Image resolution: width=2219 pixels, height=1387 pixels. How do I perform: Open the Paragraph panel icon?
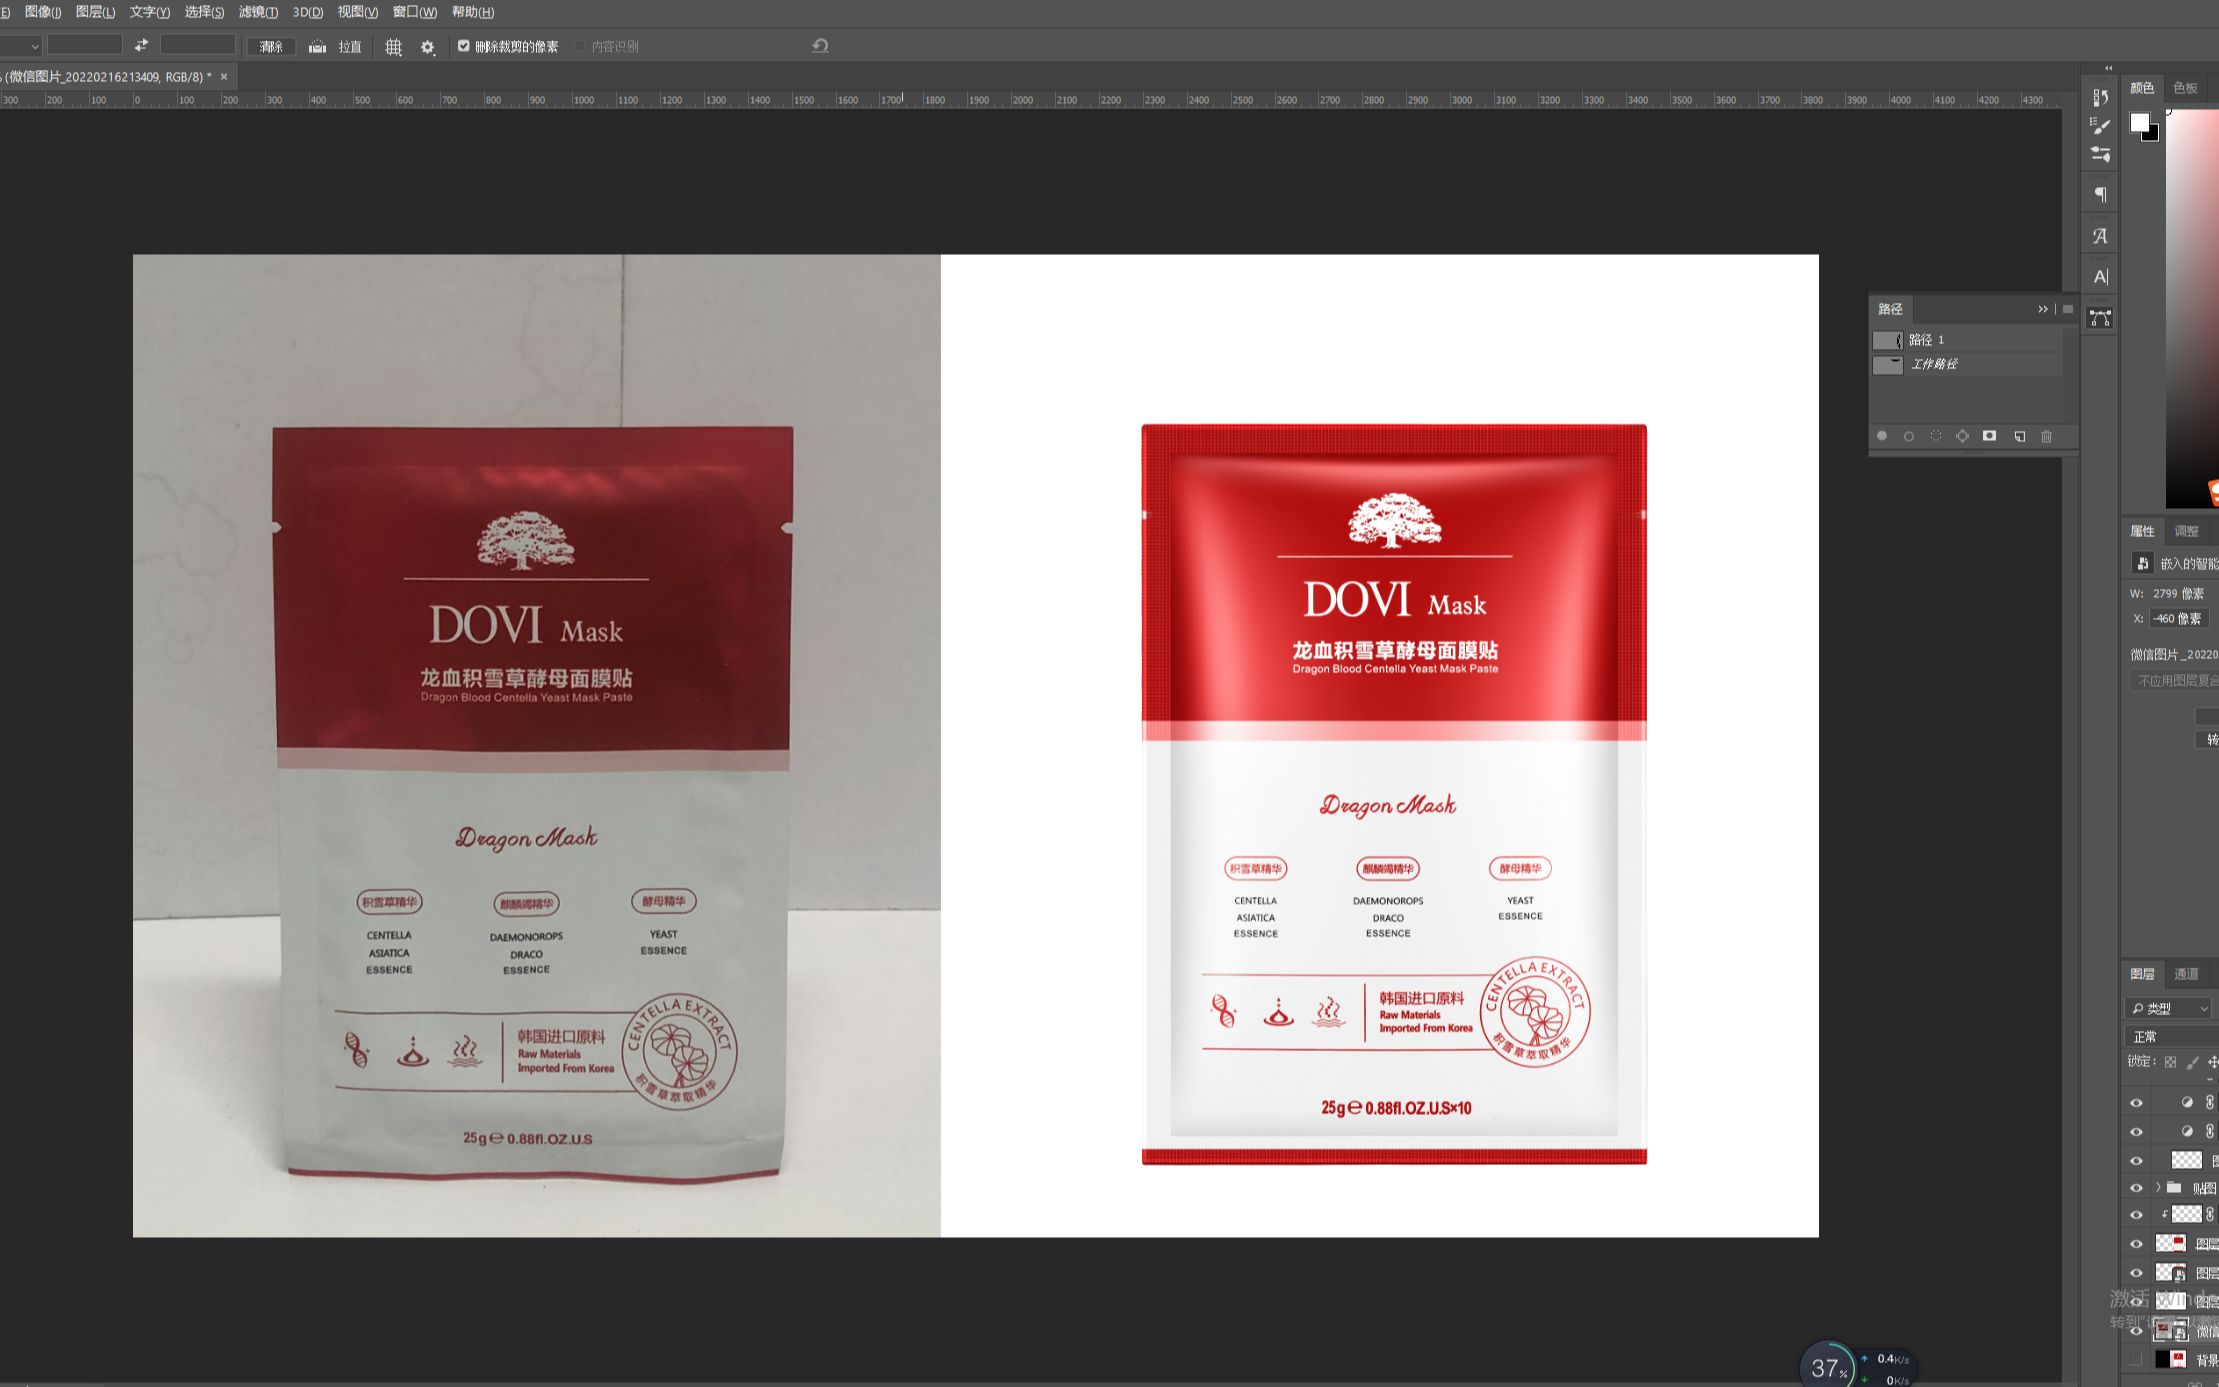pyautogui.click(x=2100, y=194)
